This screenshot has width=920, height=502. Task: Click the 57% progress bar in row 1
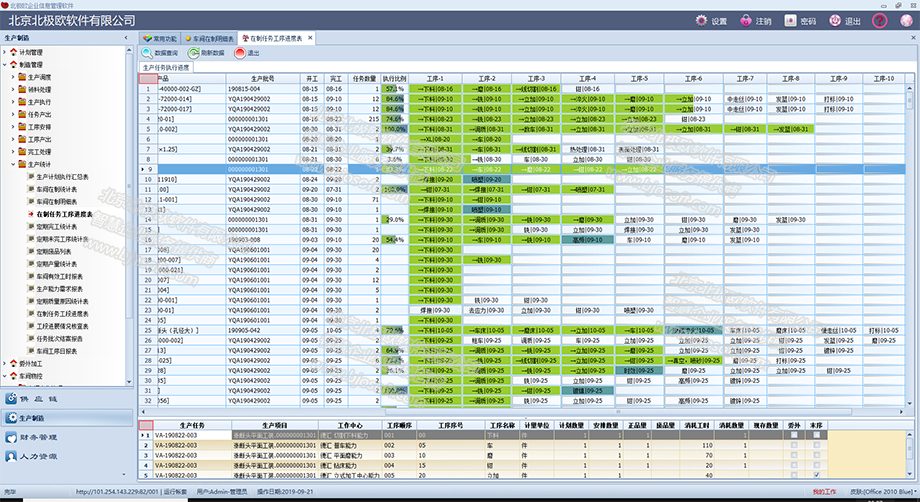click(395, 89)
